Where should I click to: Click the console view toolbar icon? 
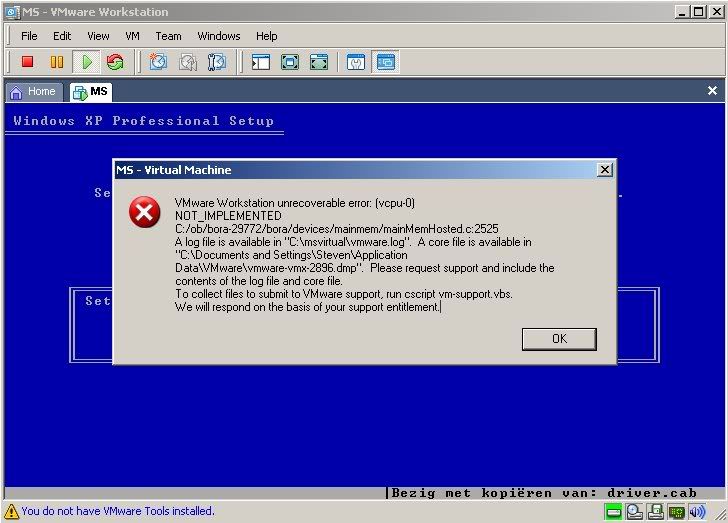pos(385,62)
